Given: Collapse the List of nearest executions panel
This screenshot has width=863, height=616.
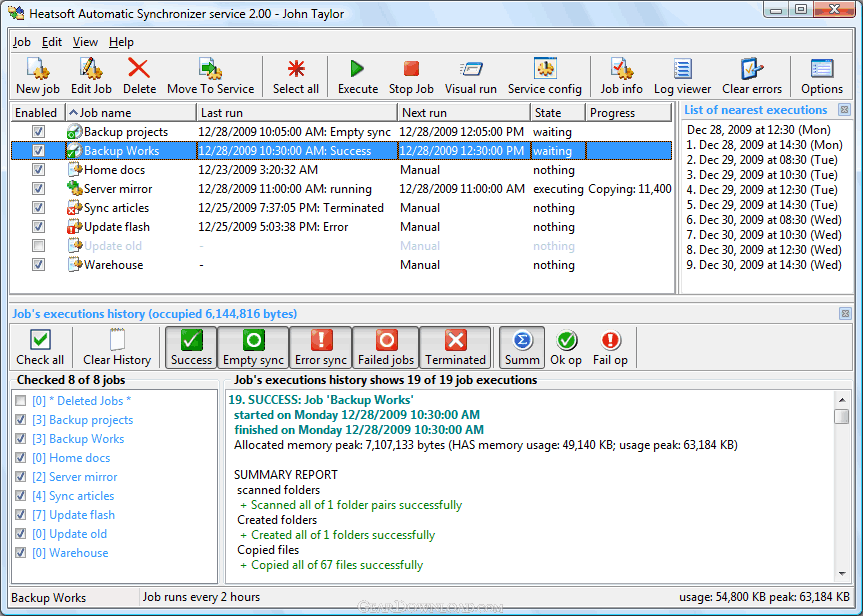Looking at the screenshot, I should pyautogui.click(x=844, y=110).
